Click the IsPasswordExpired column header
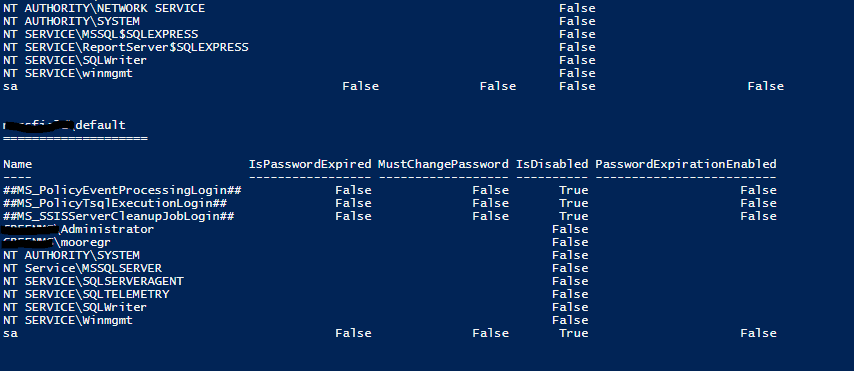 (310, 164)
